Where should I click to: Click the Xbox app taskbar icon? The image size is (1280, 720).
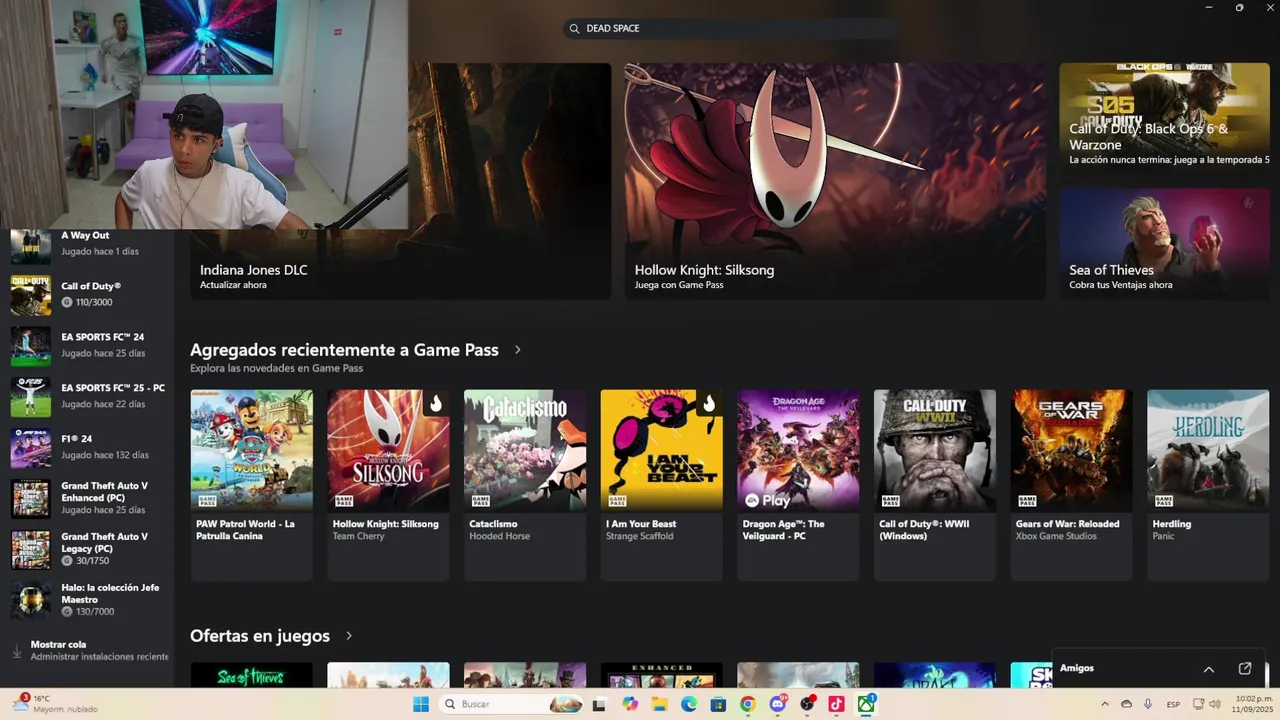[866, 704]
